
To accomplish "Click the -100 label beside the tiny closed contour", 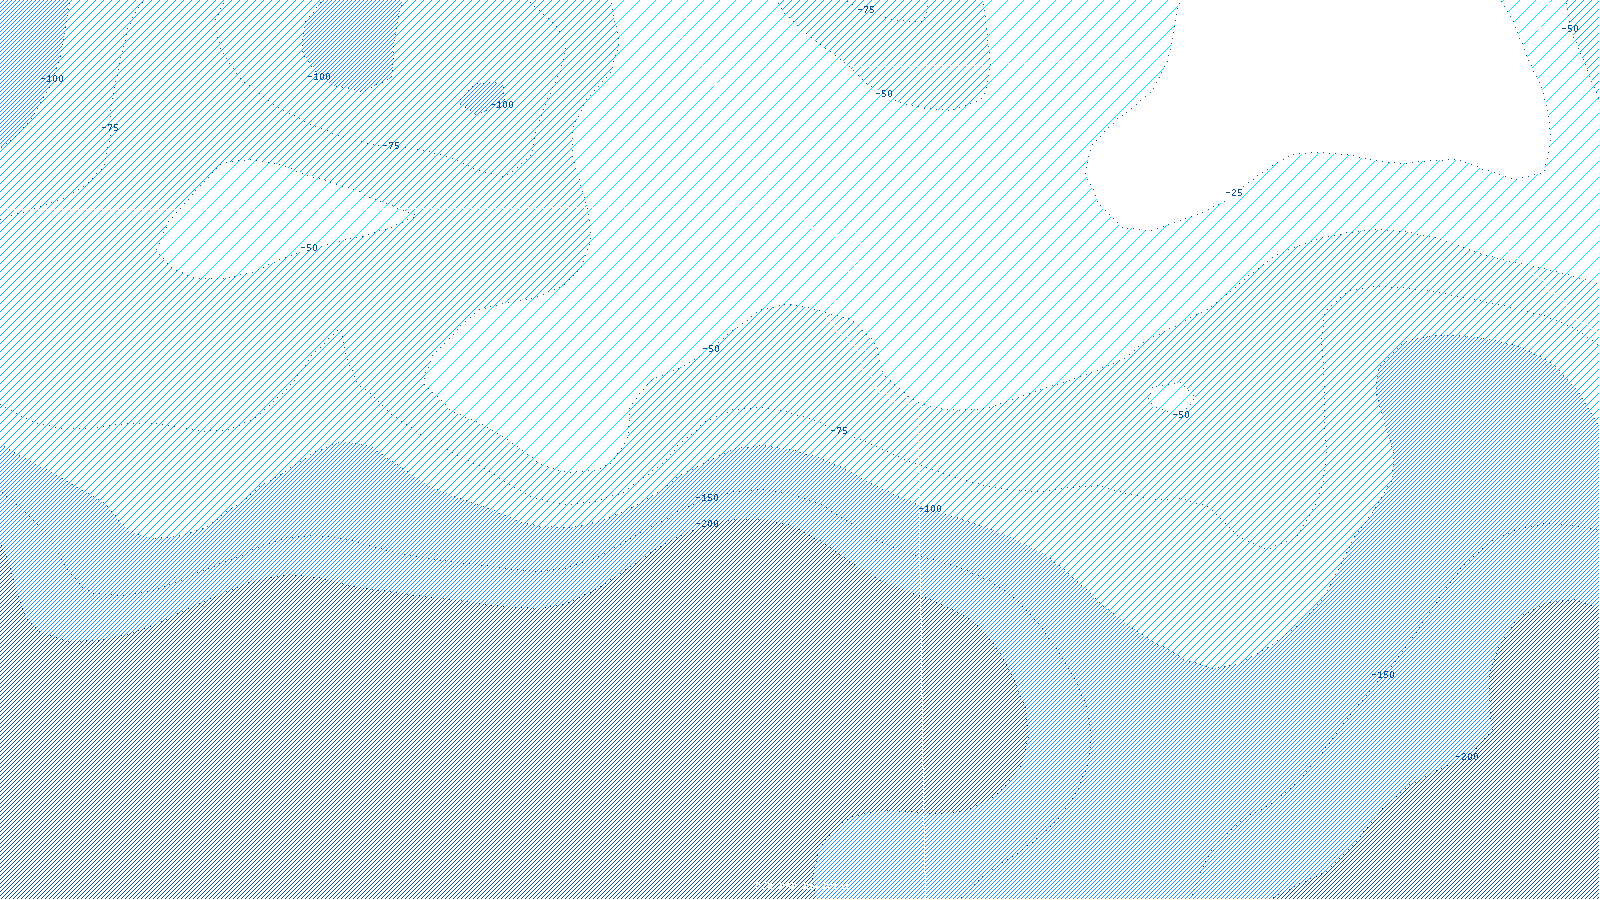I will [502, 105].
